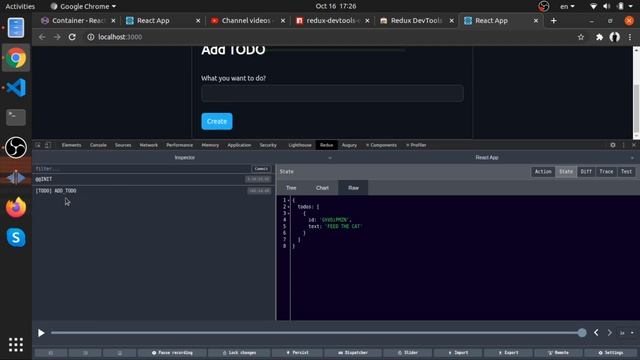Open the Augury DevTools panel
This screenshot has width=640, height=360.
pos(349,145)
